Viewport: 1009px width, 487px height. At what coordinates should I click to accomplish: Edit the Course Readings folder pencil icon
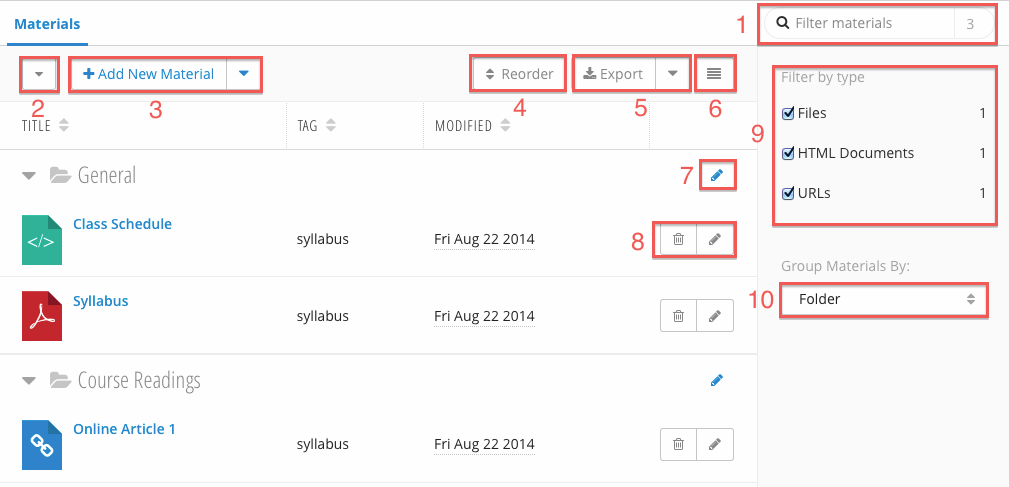pyautogui.click(x=717, y=380)
